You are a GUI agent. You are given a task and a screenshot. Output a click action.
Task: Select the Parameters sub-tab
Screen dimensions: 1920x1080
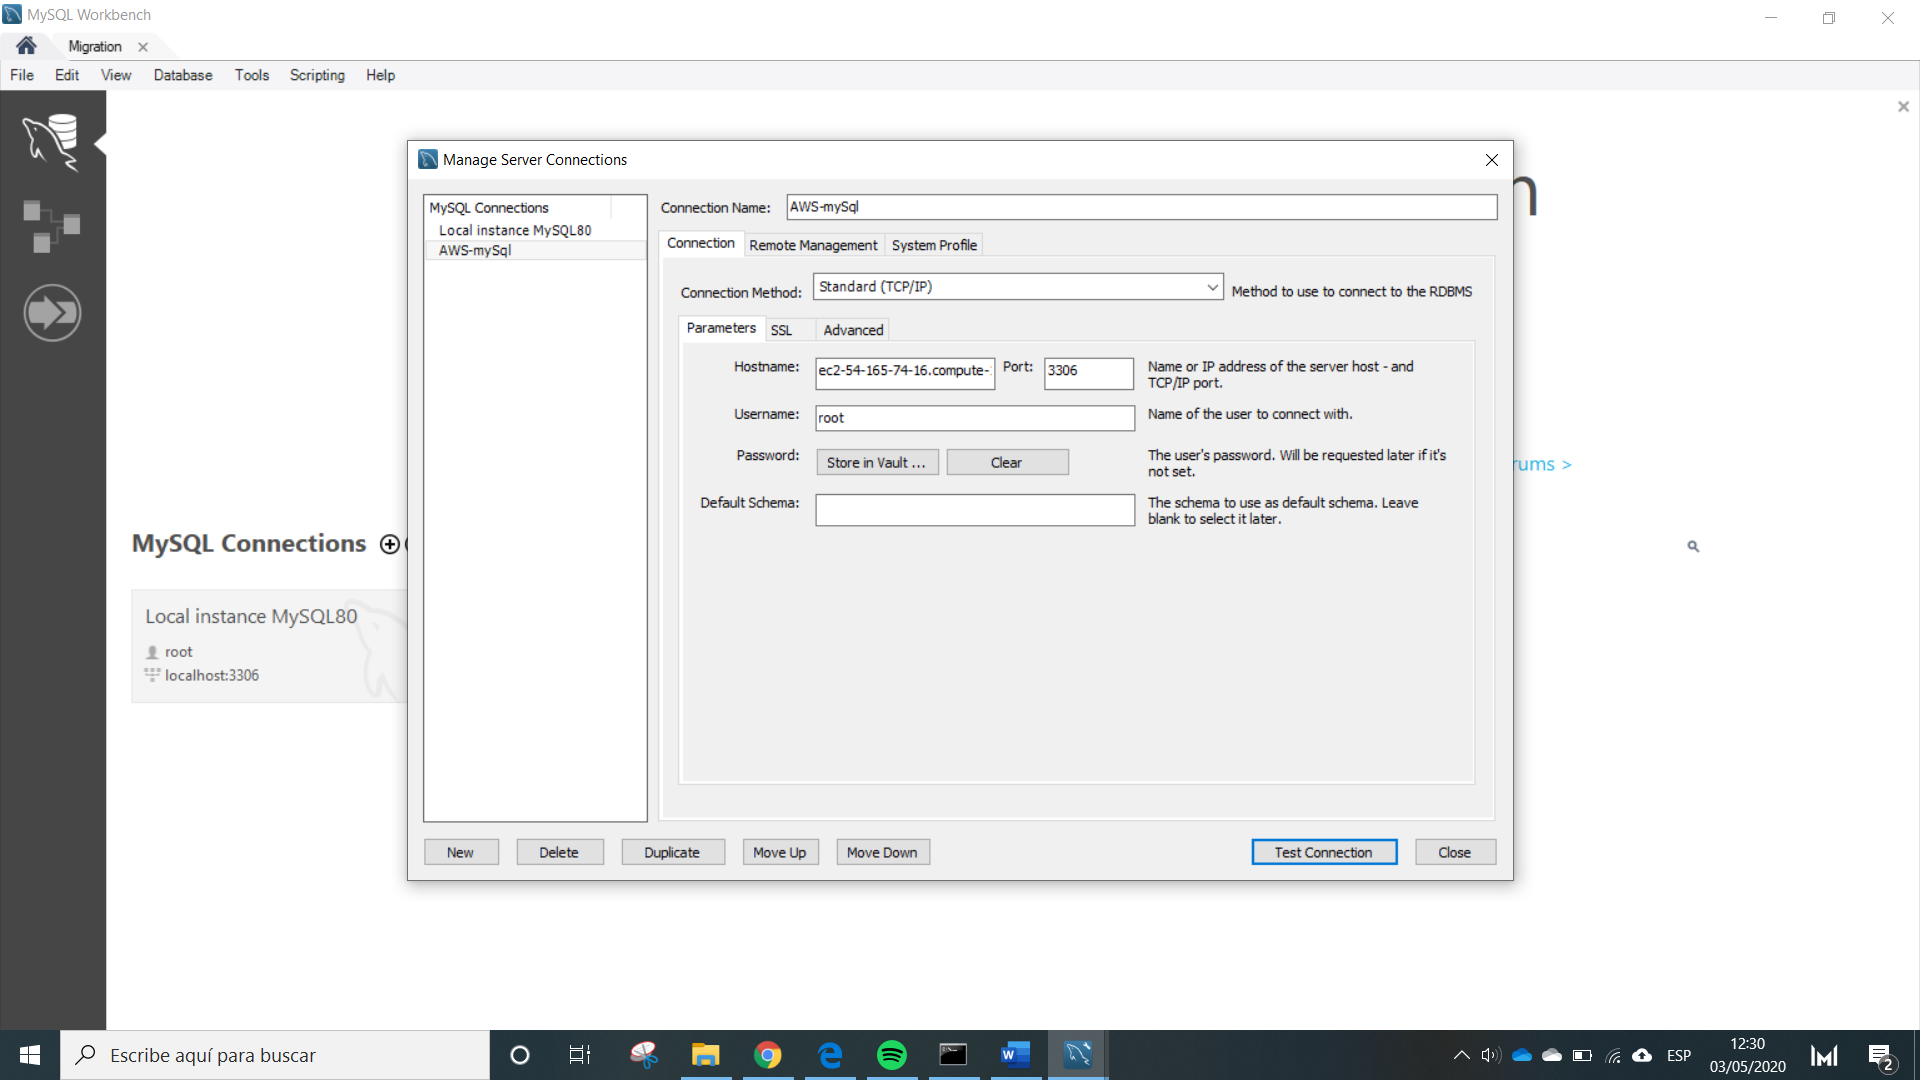pyautogui.click(x=721, y=328)
